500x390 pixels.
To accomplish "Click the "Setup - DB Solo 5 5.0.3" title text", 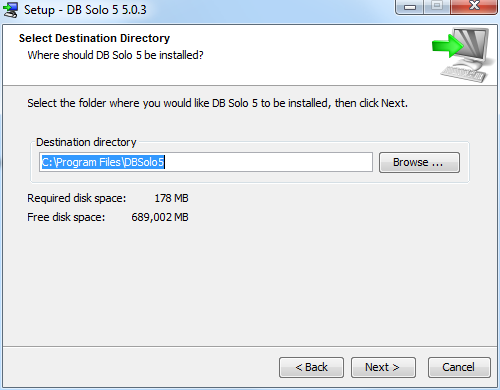I will pos(85,10).
